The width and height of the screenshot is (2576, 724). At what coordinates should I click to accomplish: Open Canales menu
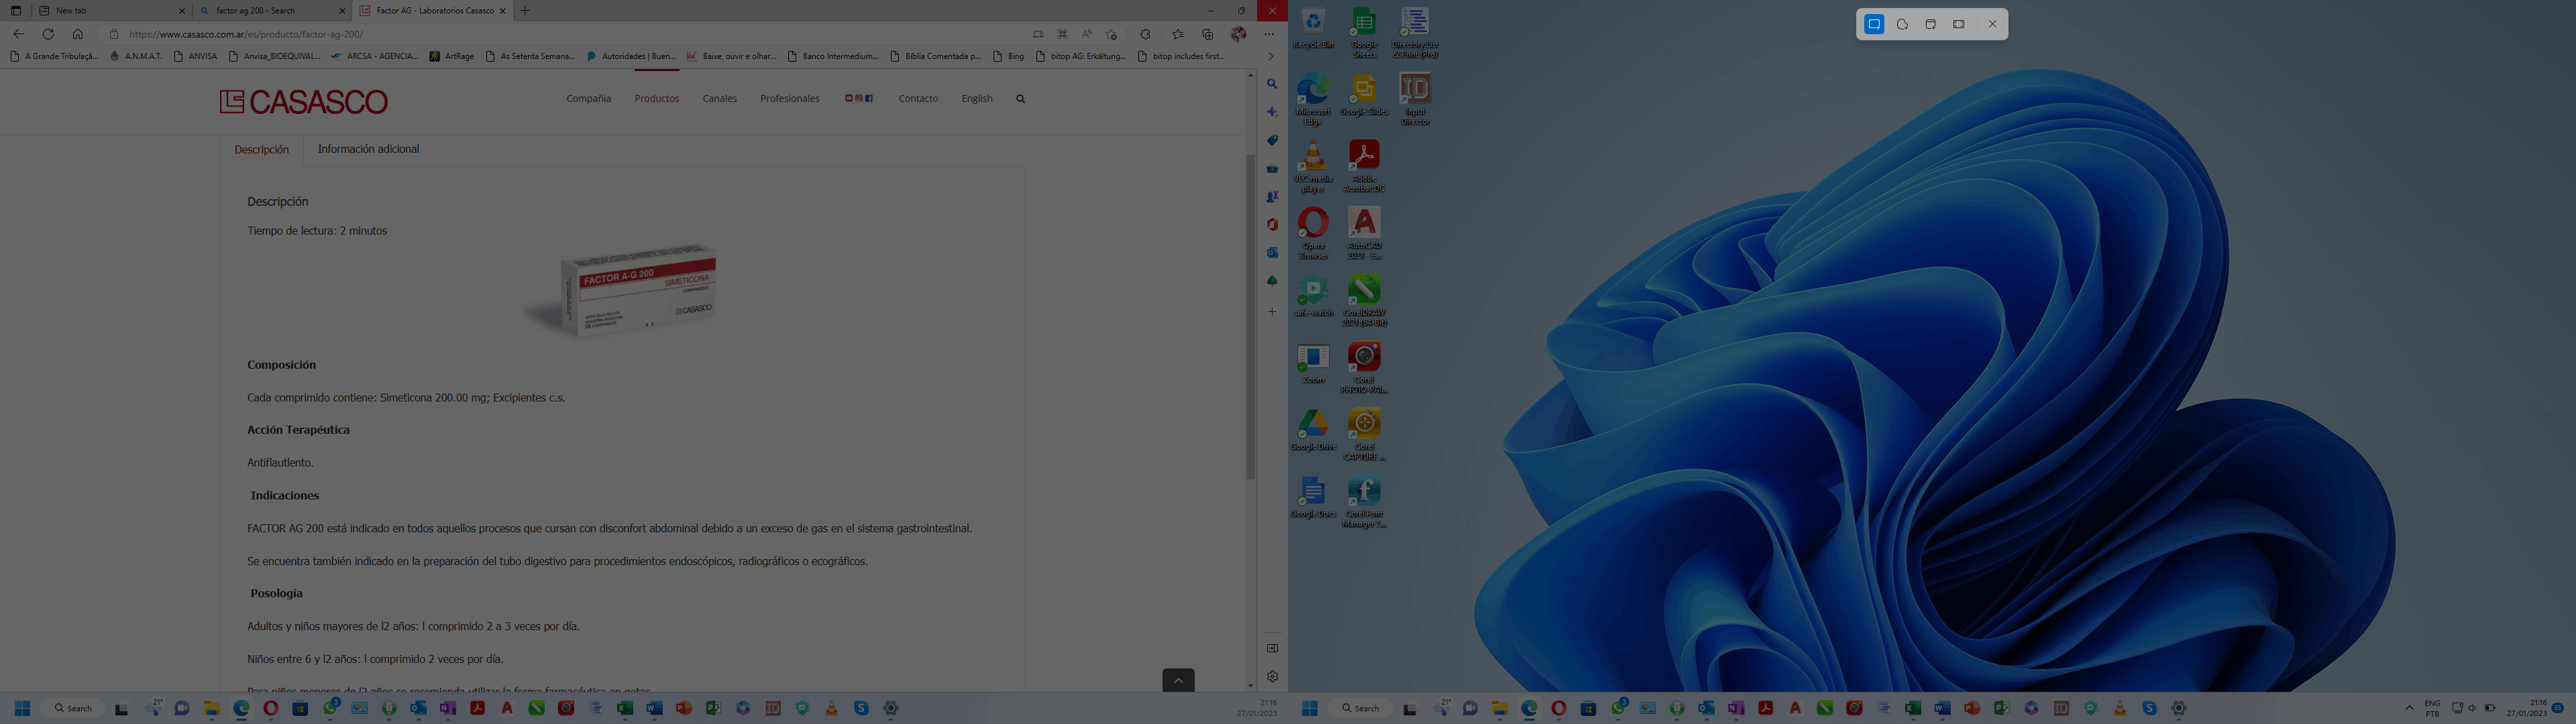coord(719,98)
